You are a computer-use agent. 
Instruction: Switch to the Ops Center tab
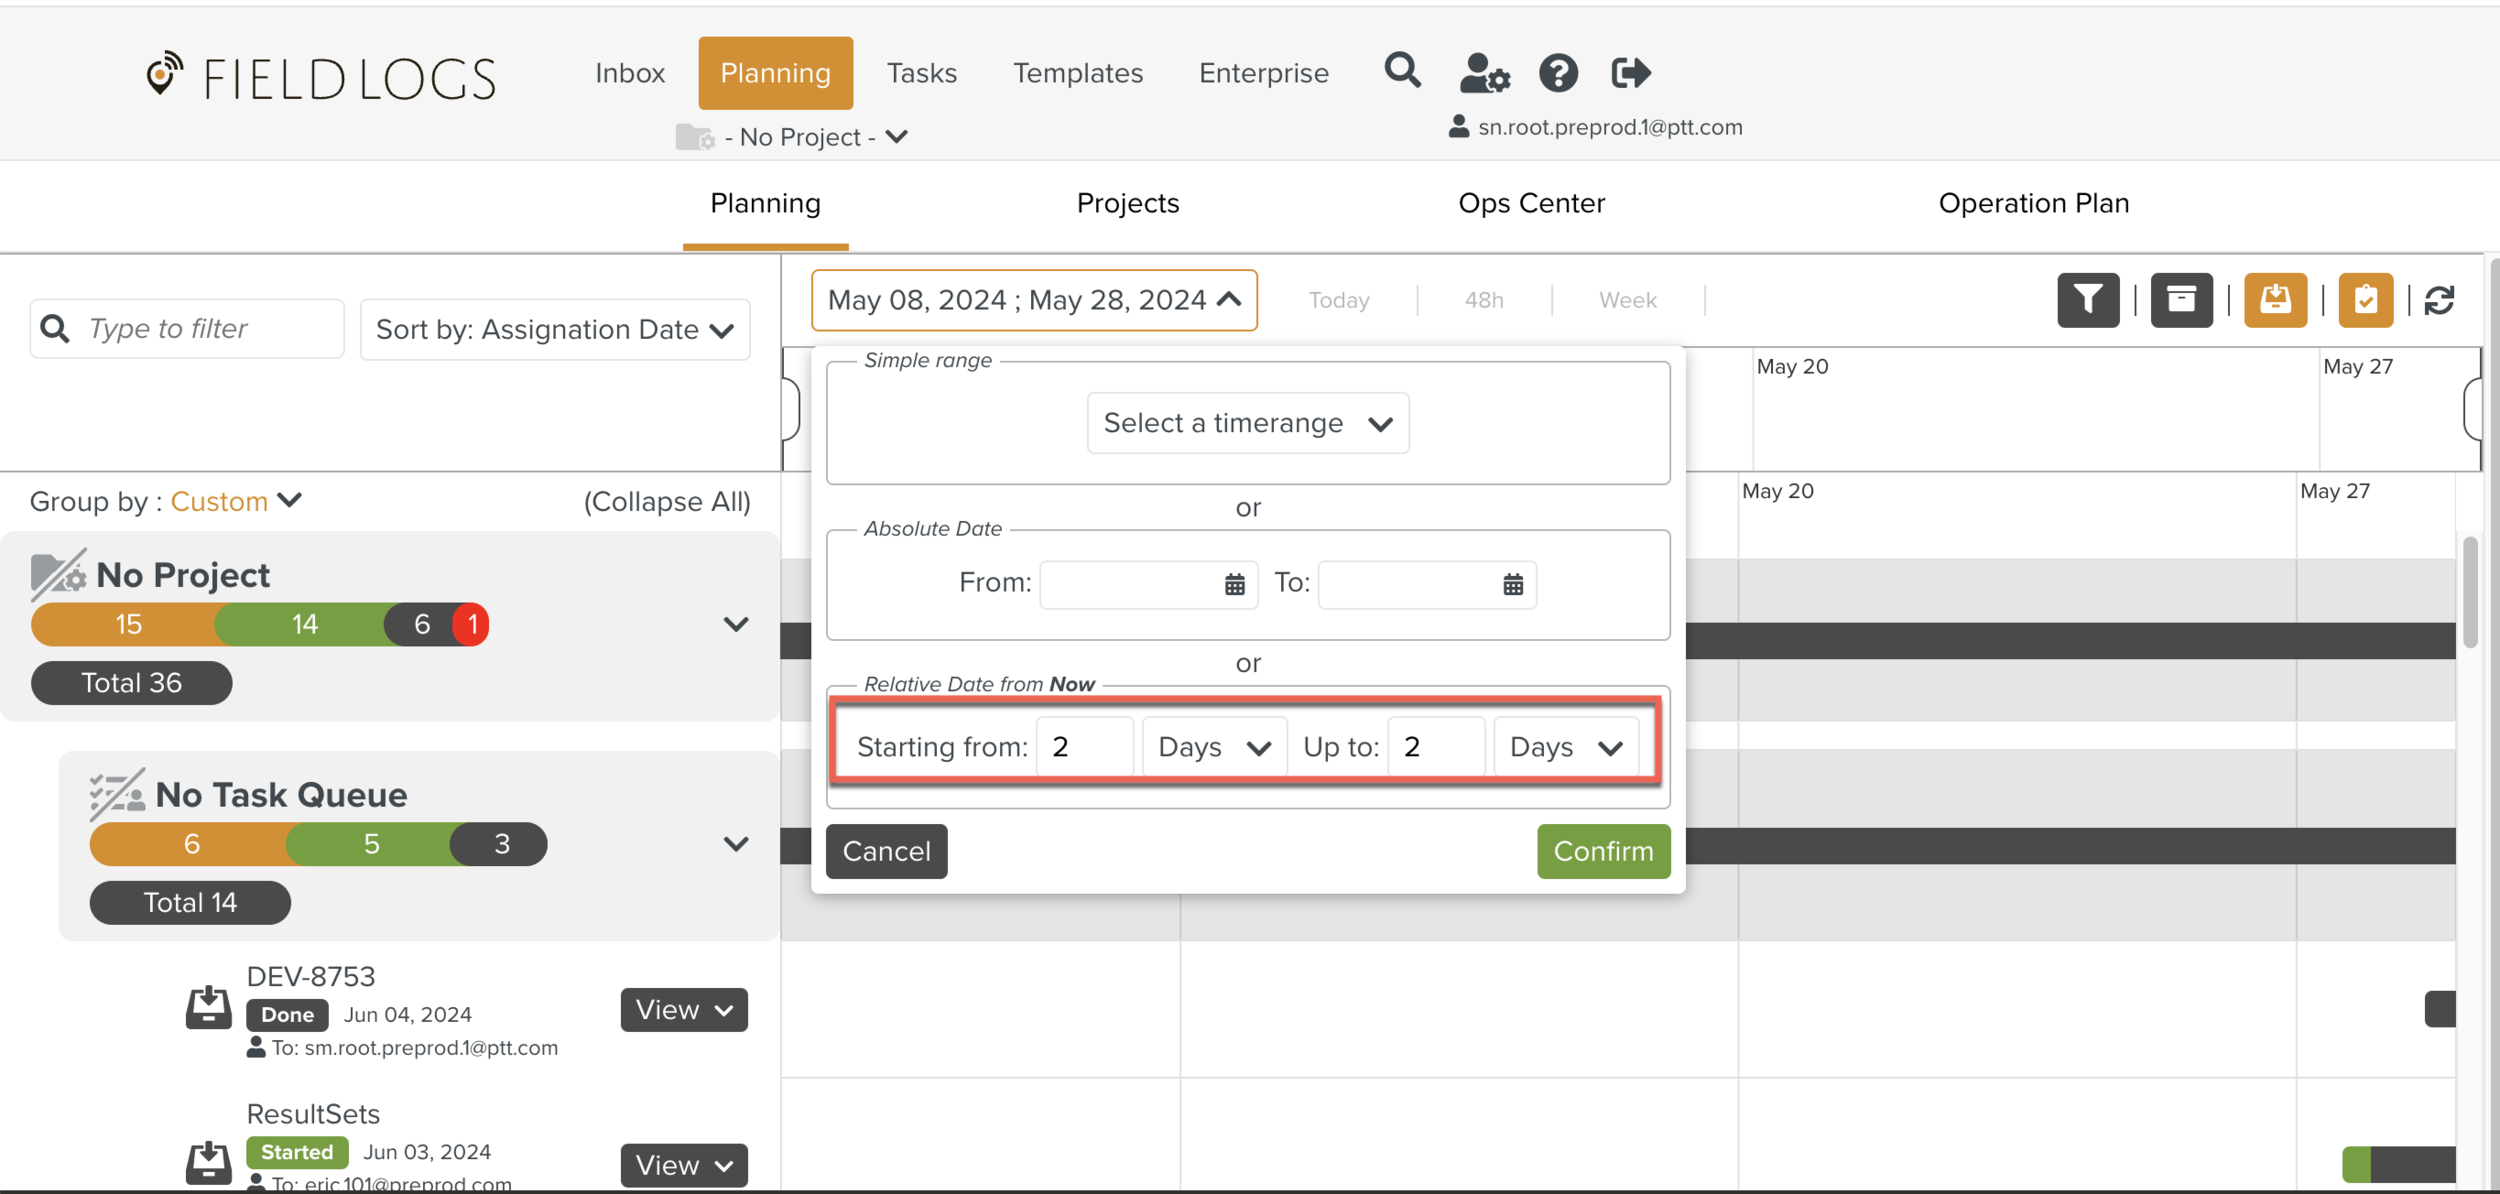tap(1531, 203)
